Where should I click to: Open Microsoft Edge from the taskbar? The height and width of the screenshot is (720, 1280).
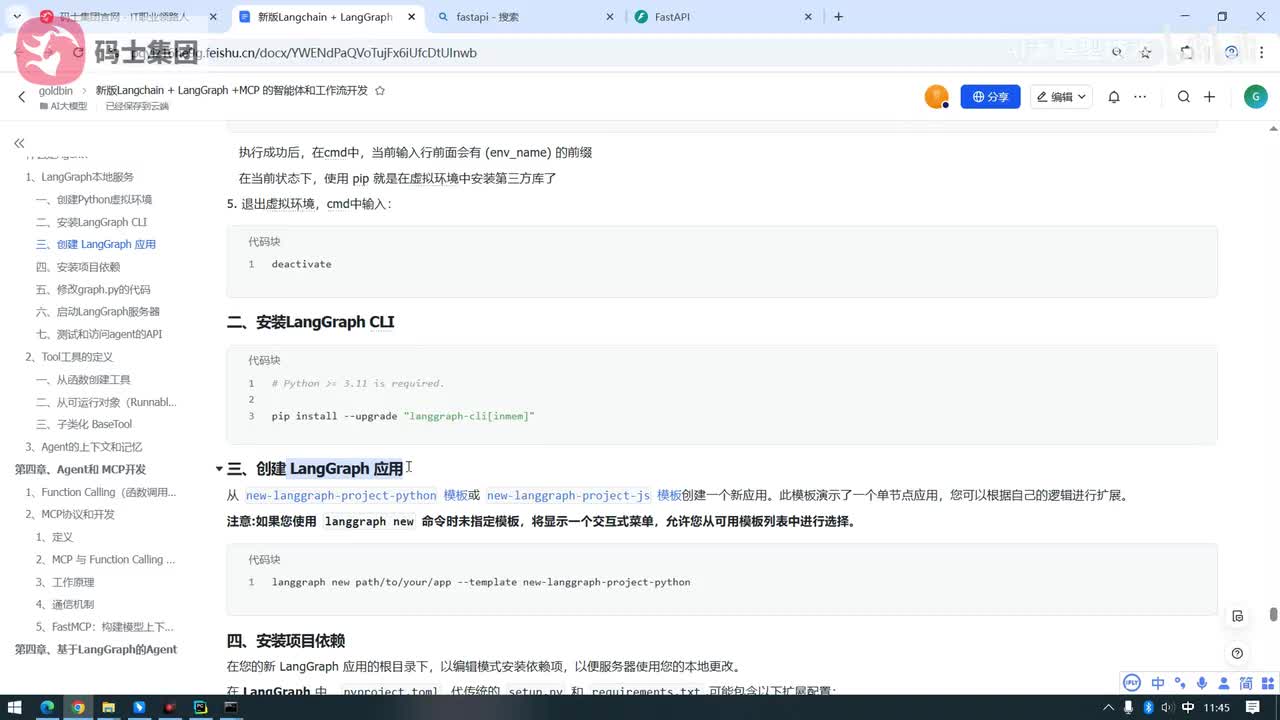click(x=47, y=707)
